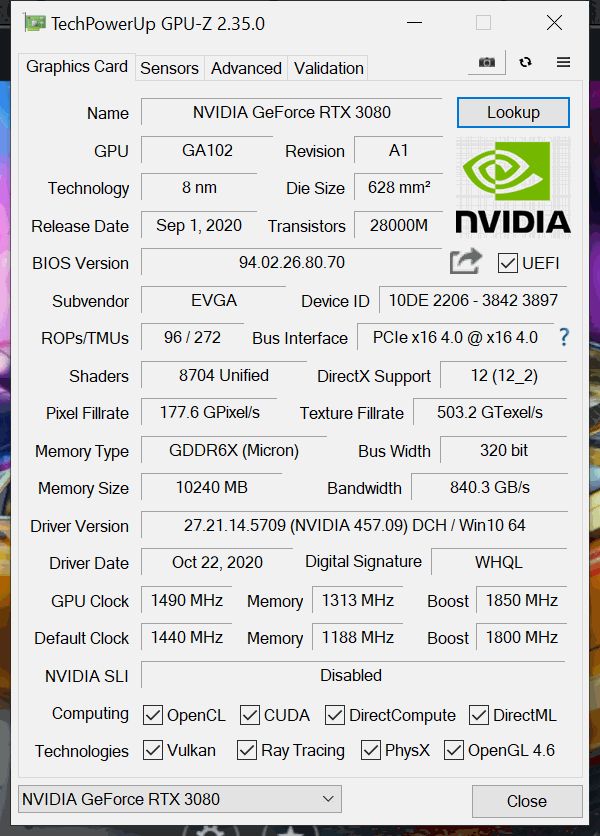Click the Digital Signature field WHQL
The image size is (600, 836).
[x=499, y=562]
